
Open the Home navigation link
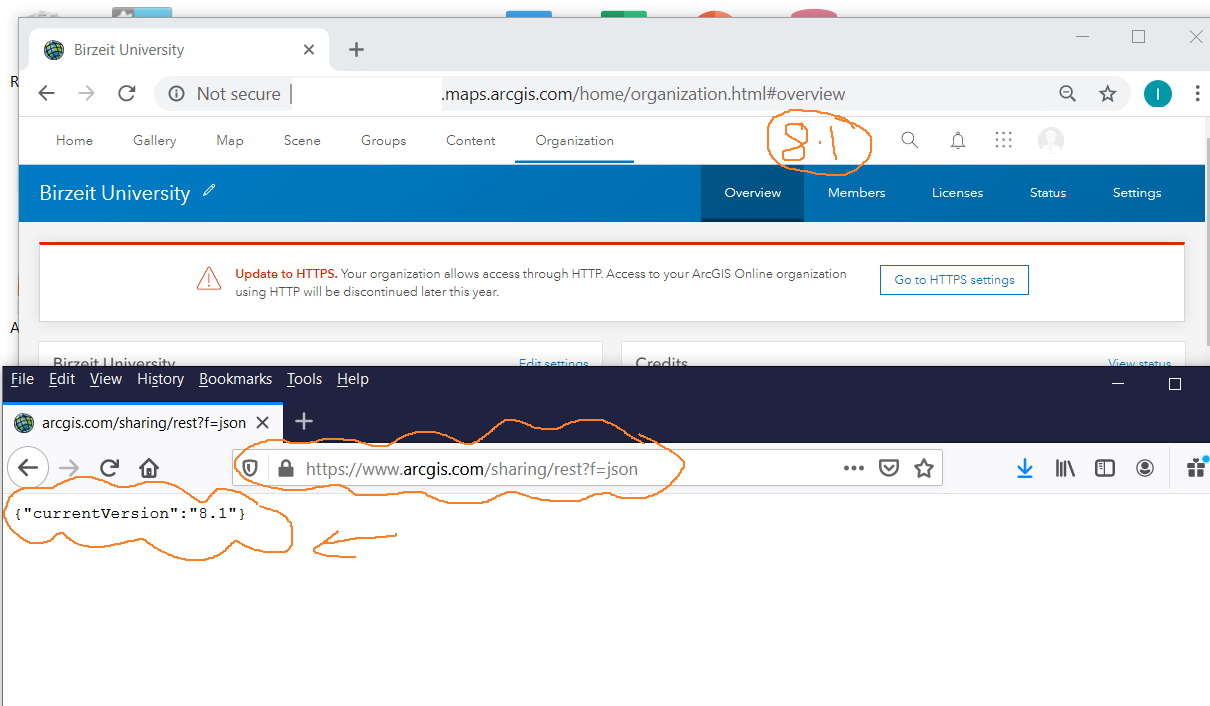(74, 140)
